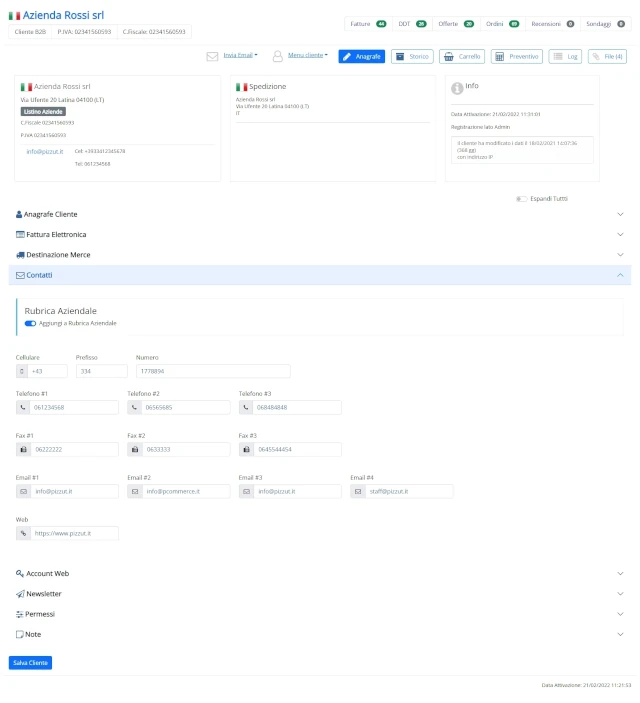The image size is (640, 703).
Task: Click the phone icon of Telefono #3
Action: click(245, 408)
